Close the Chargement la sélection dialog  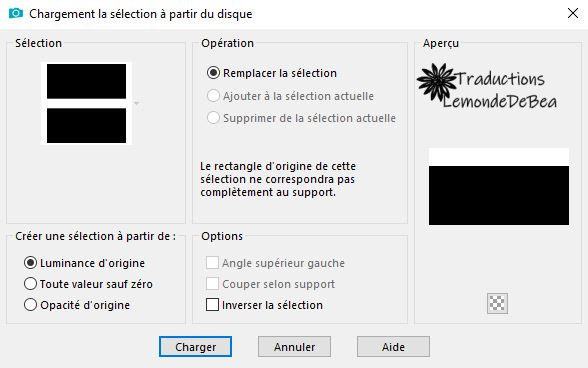[573, 14]
